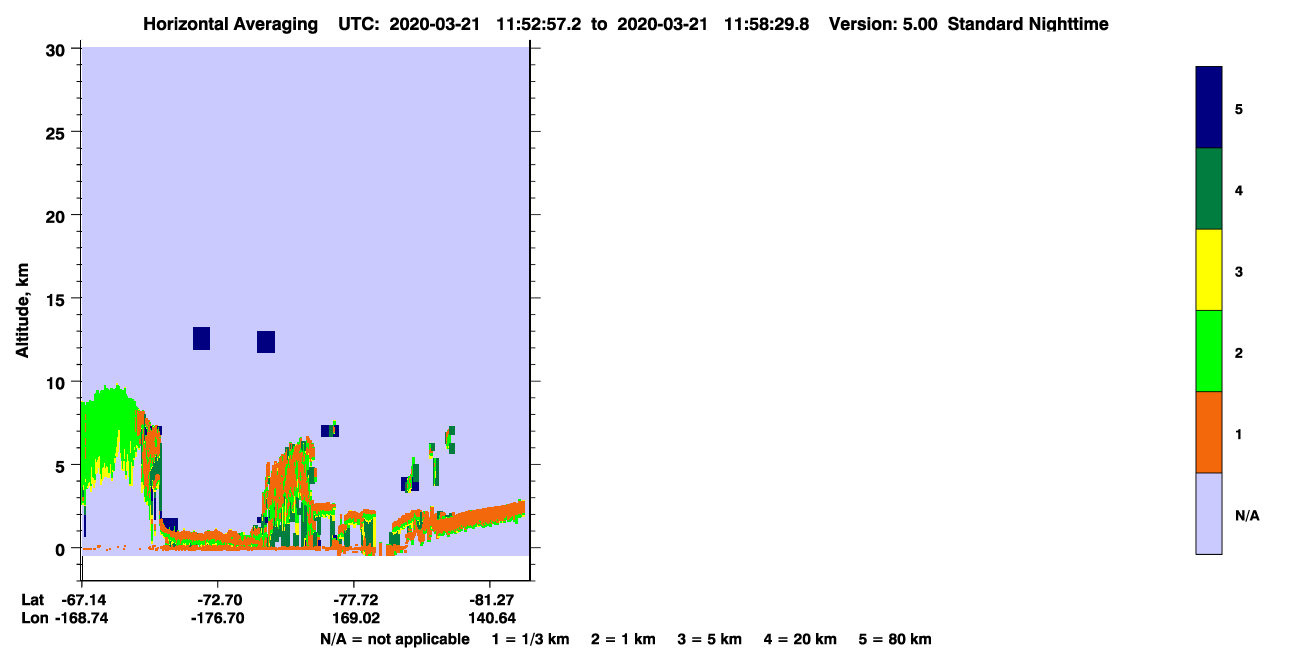Click the colorbar label 3
The image size is (1300, 667).
point(1239,271)
